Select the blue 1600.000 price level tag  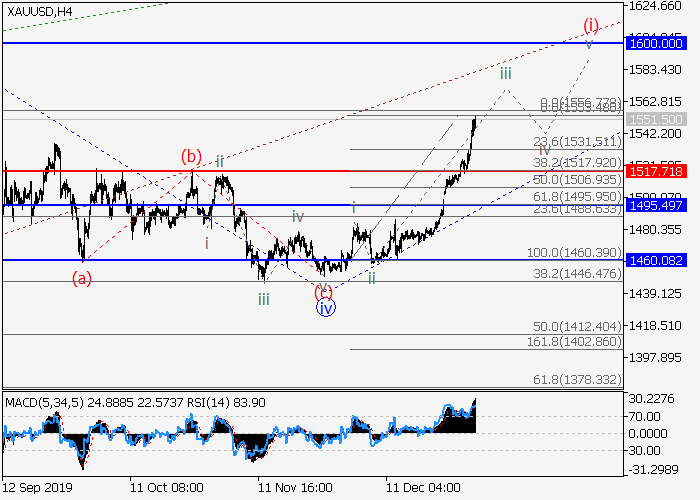point(656,44)
